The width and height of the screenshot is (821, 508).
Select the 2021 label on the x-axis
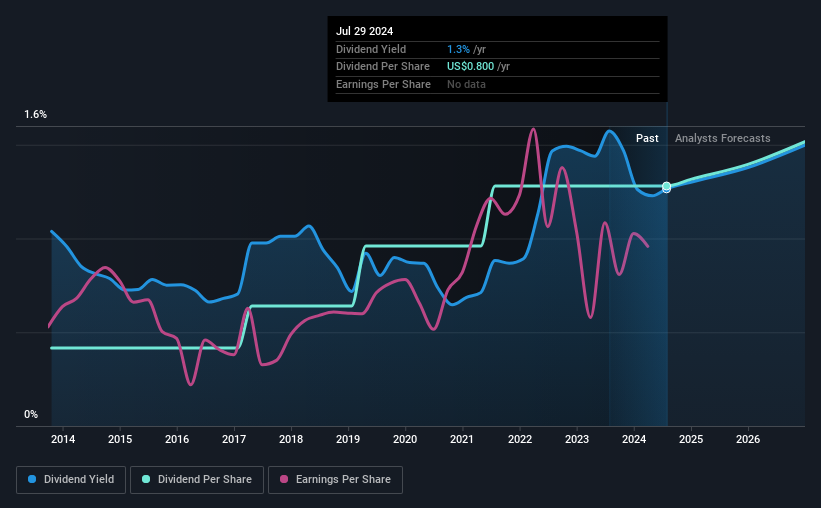tap(462, 439)
